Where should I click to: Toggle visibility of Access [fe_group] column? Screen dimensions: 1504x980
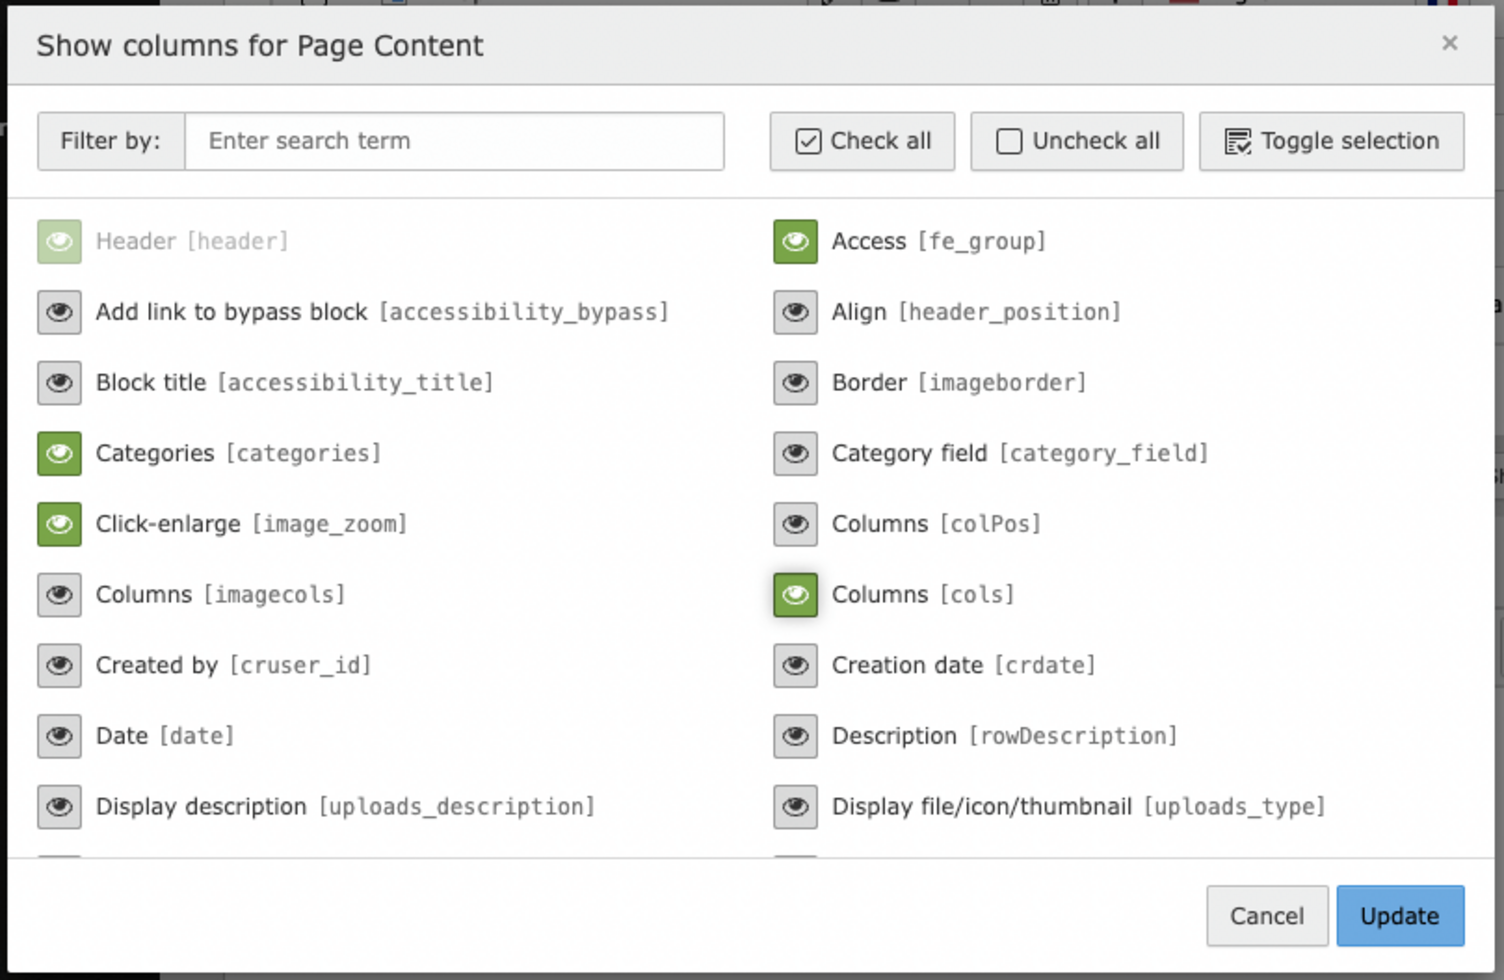point(794,241)
